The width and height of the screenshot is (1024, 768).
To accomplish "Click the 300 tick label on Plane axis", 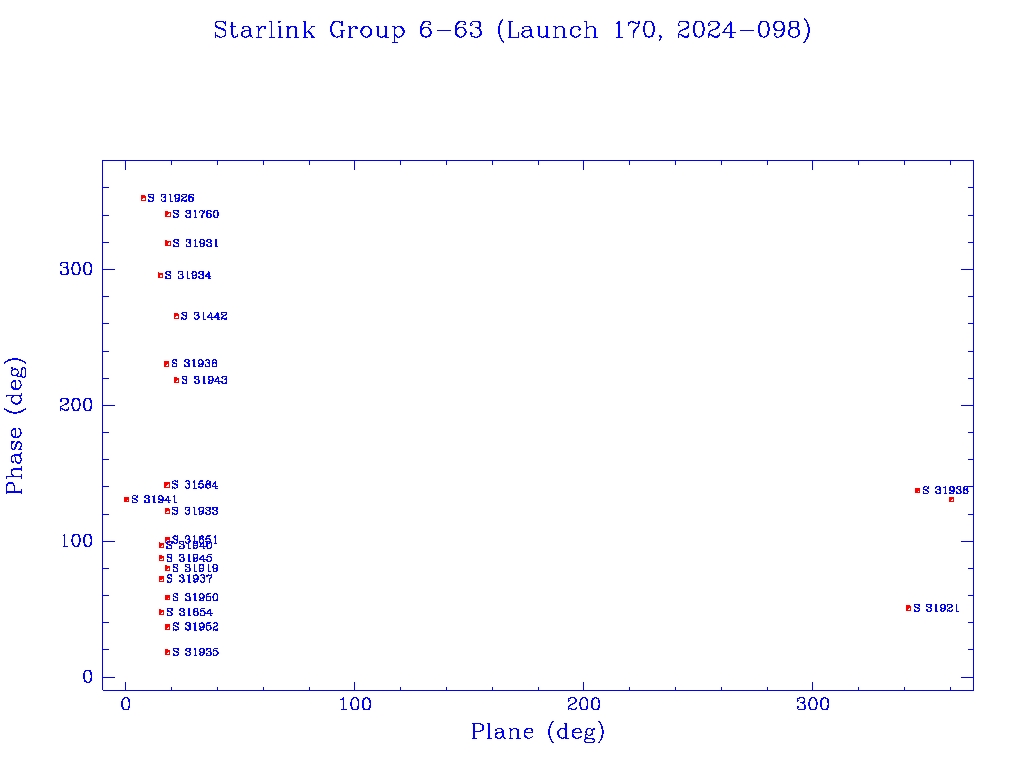I will (x=812, y=705).
